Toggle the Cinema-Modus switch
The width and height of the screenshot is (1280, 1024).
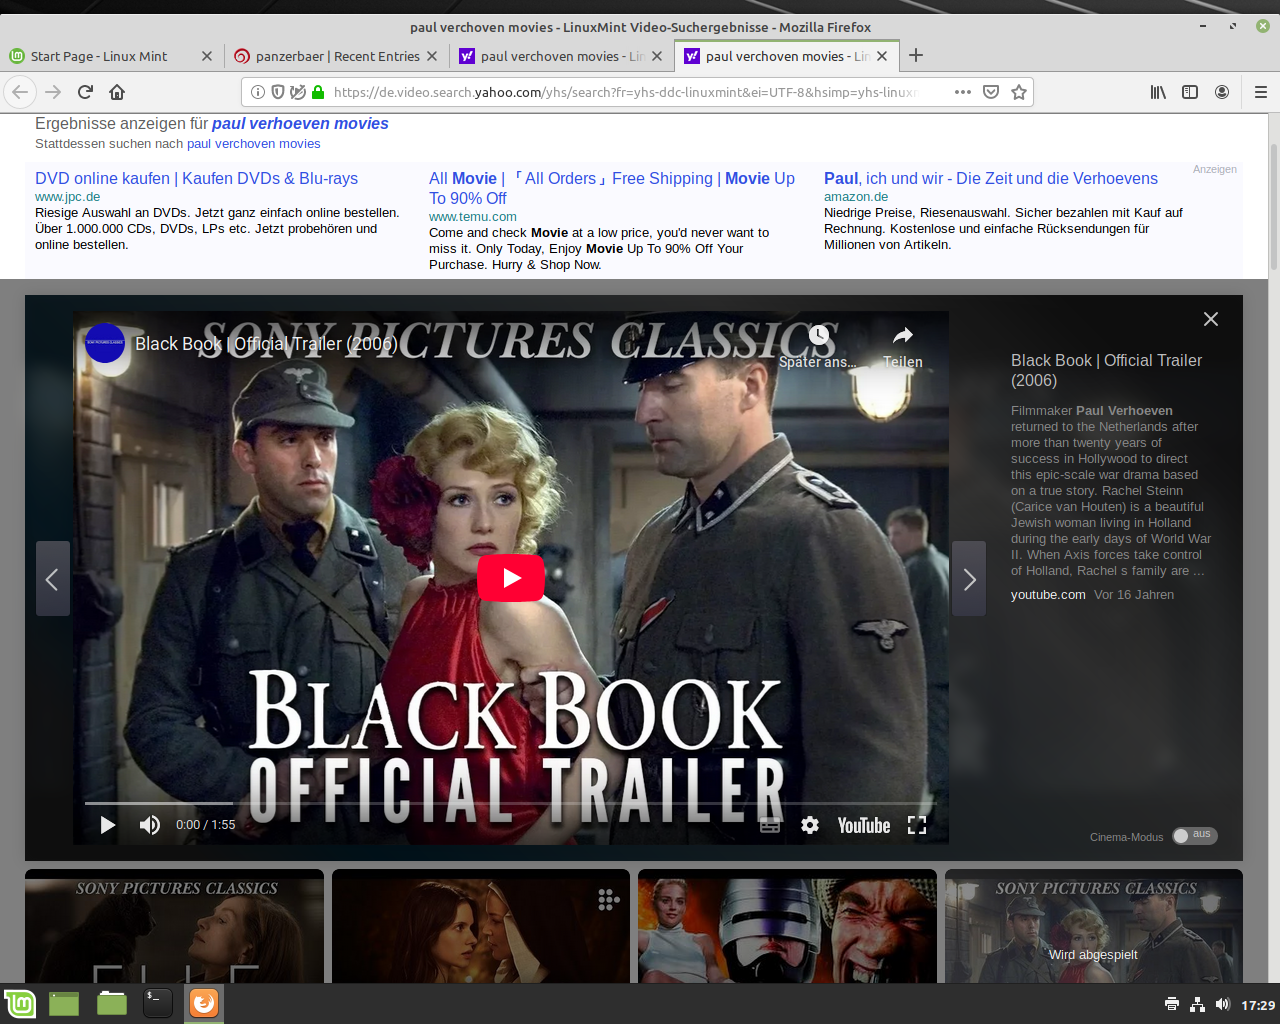[x=1195, y=835]
